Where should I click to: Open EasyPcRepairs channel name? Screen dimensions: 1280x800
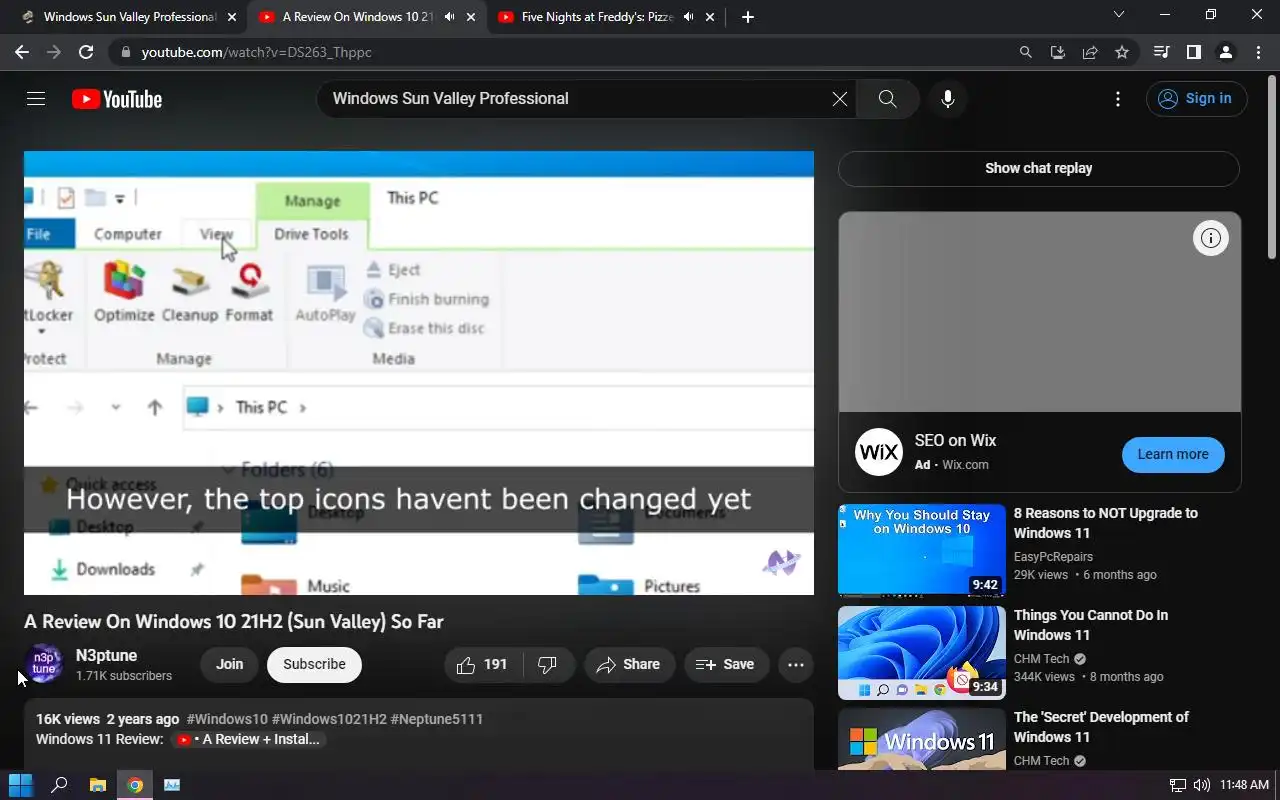tap(1053, 557)
